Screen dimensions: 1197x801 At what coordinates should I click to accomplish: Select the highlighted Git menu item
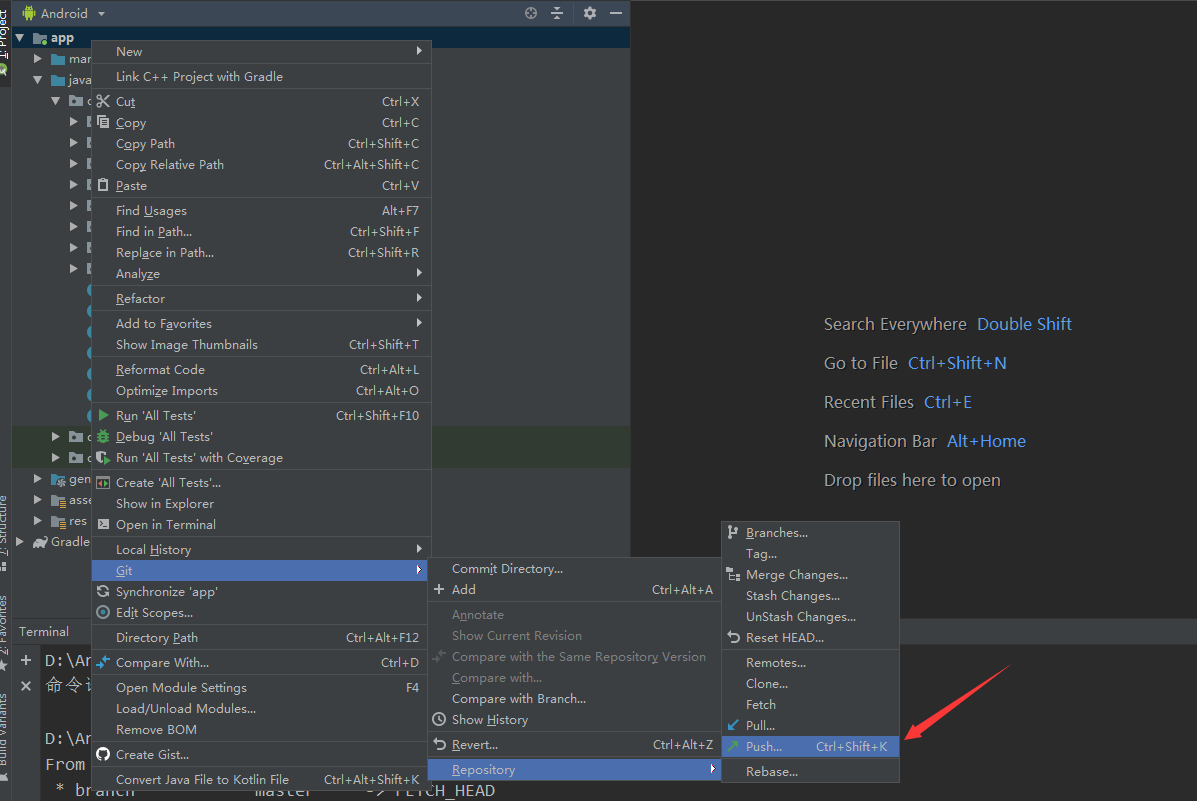[x=260, y=570]
